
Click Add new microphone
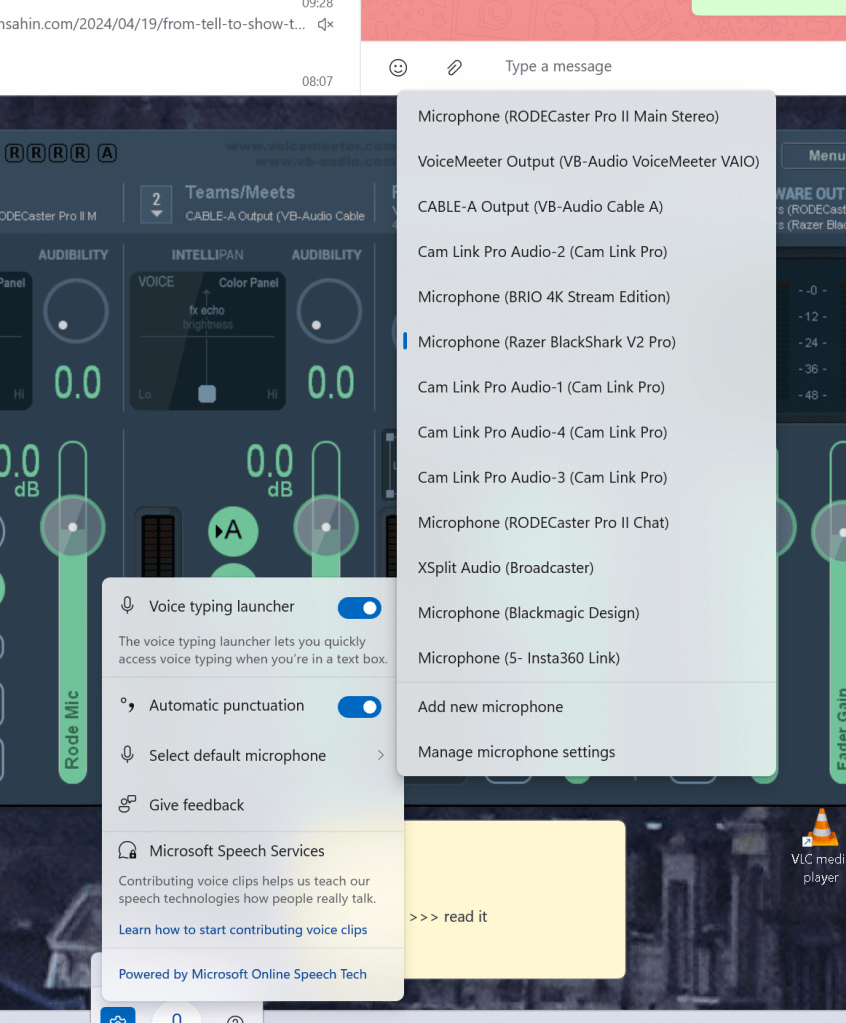586,707
